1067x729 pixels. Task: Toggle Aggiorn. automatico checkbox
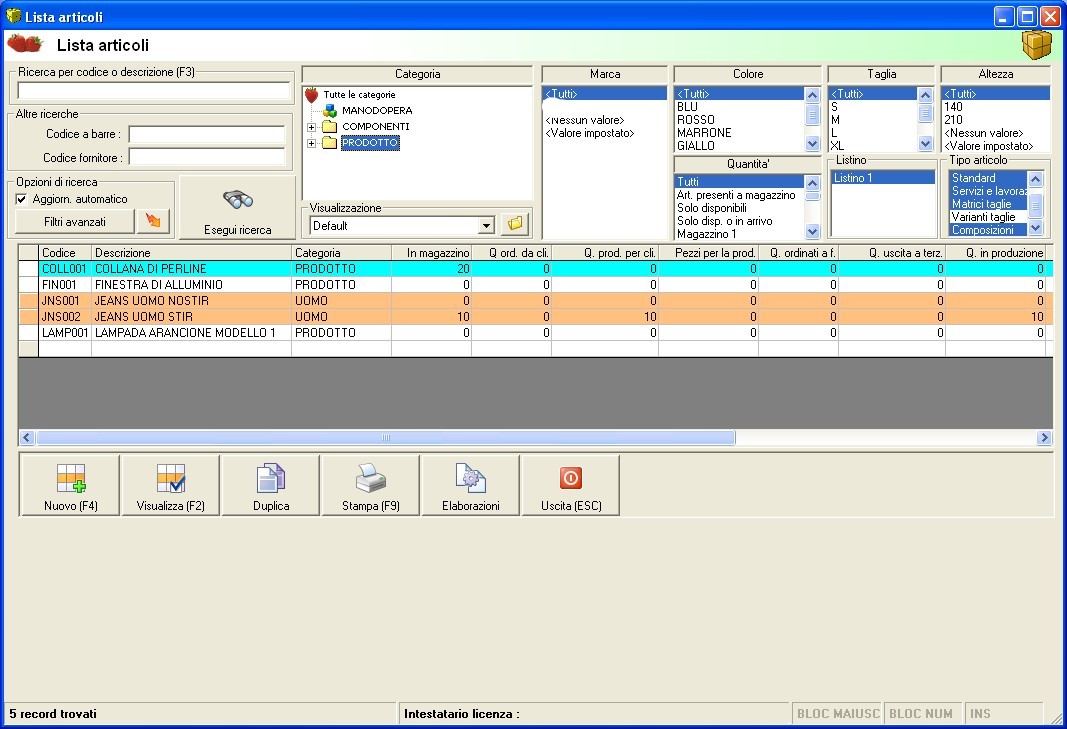point(22,199)
